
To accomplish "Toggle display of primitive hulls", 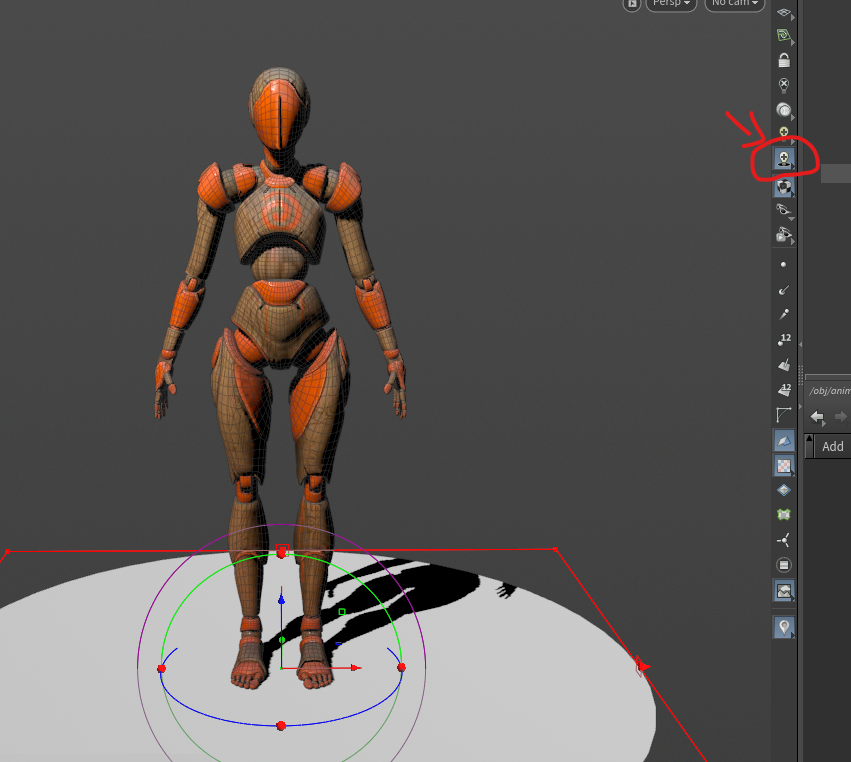I will [784, 415].
